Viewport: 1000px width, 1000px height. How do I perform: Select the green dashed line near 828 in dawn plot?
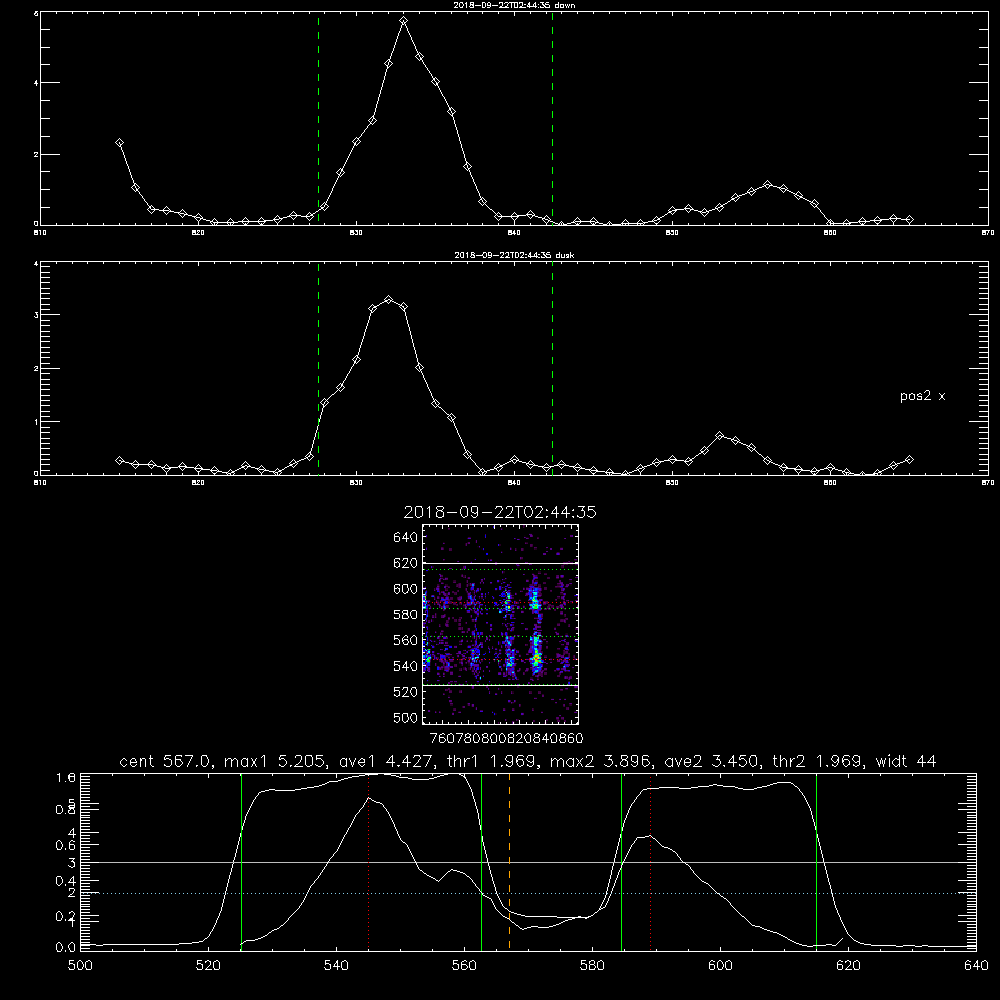318,118
